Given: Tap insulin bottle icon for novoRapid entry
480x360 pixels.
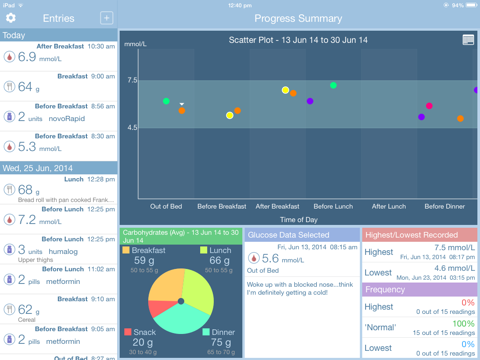Looking at the screenshot, I should [10, 117].
